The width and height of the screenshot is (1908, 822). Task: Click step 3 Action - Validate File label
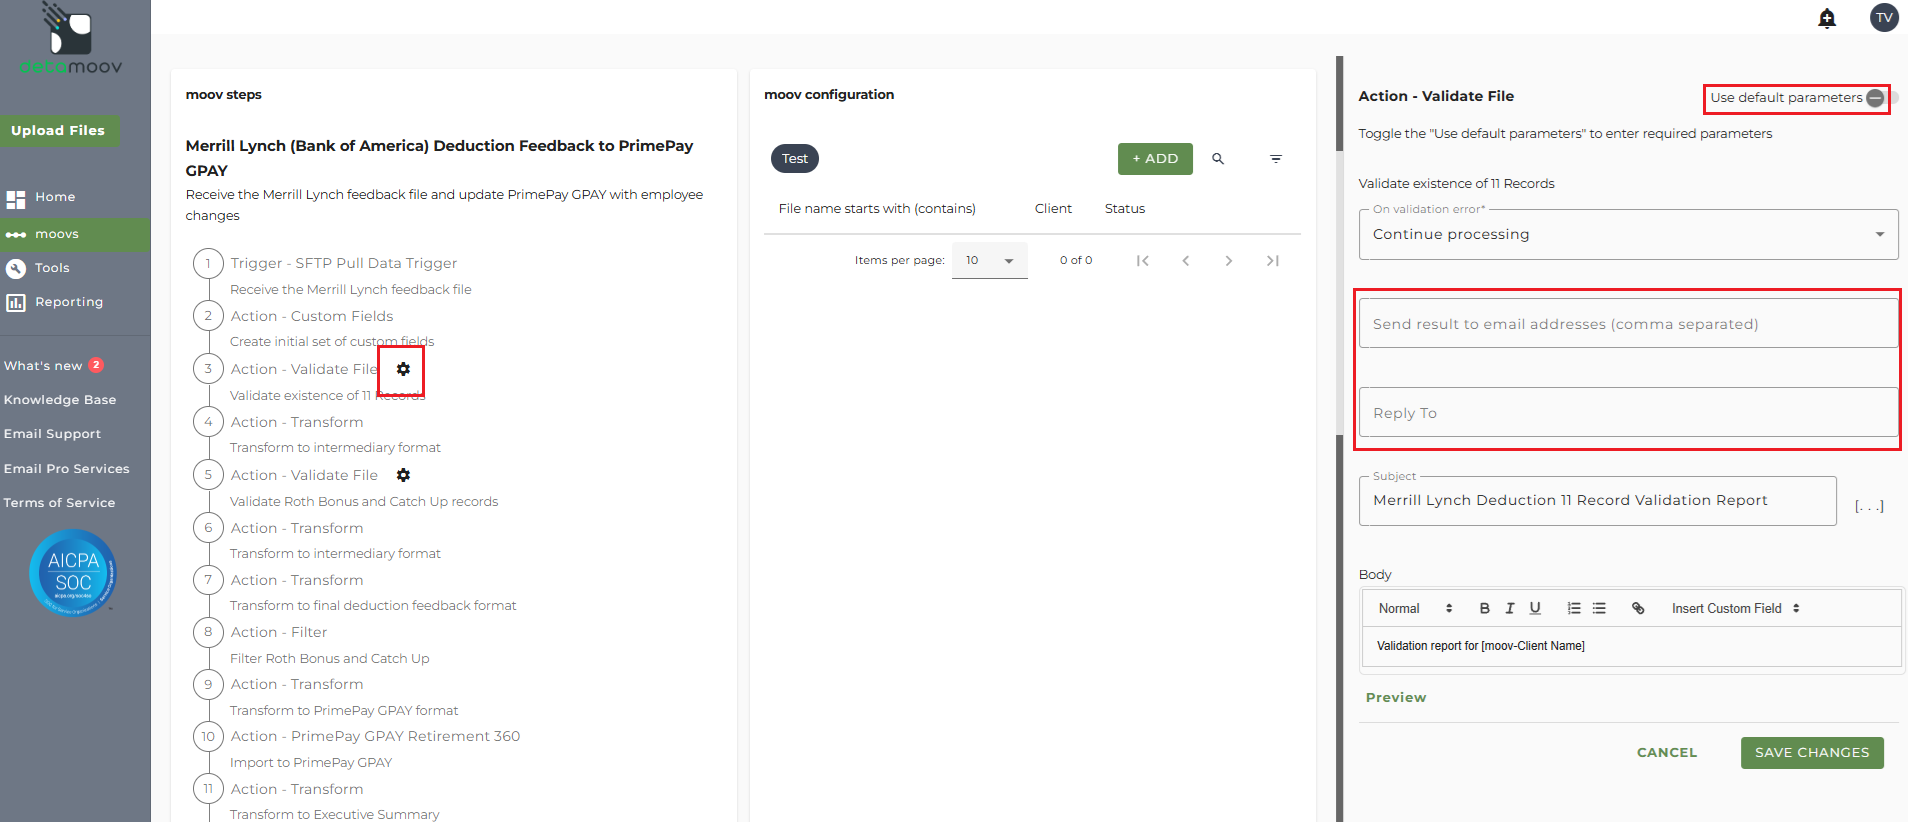click(304, 369)
